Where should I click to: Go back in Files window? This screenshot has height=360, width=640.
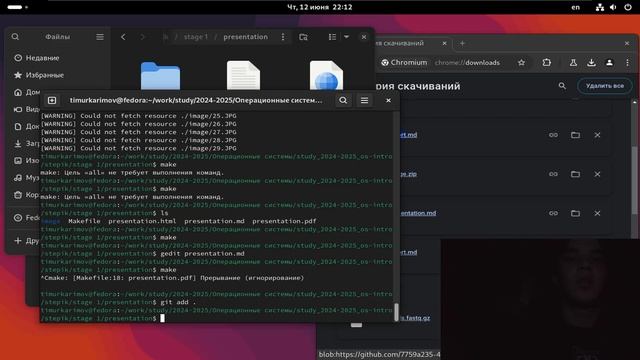click(123, 37)
